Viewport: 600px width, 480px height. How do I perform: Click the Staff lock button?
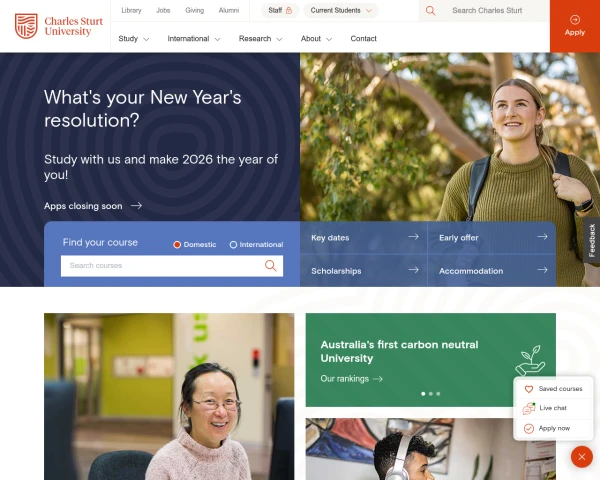(x=280, y=10)
